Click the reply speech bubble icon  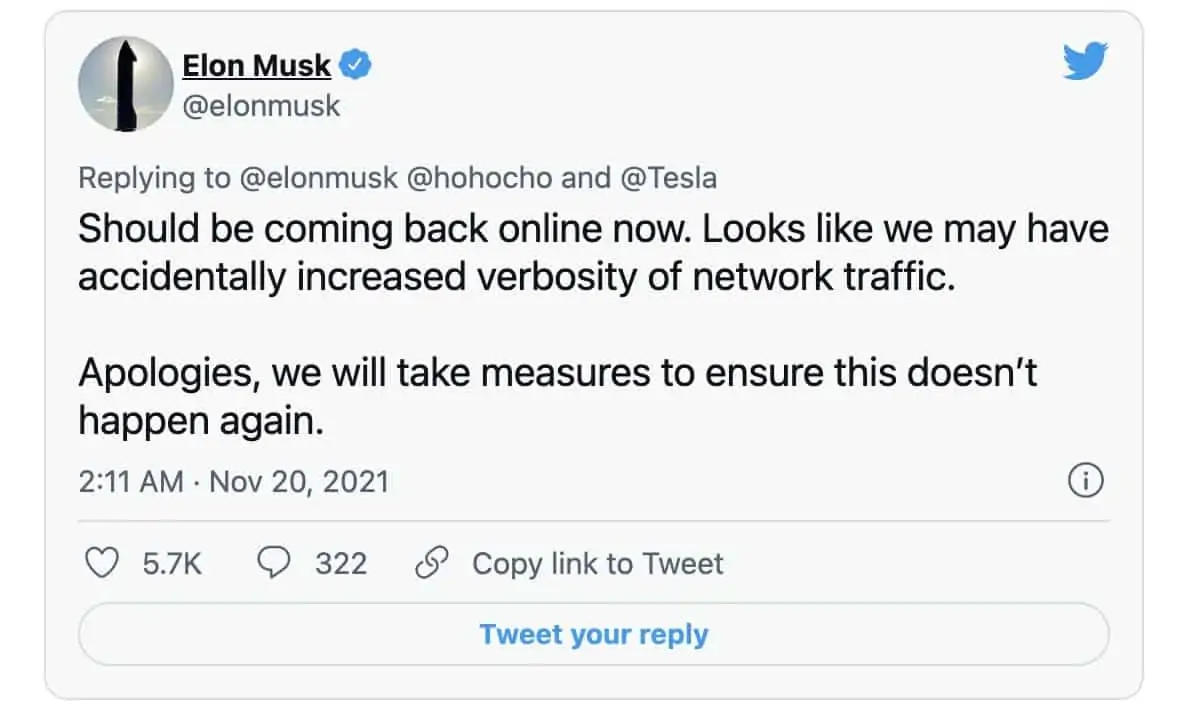(274, 564)
